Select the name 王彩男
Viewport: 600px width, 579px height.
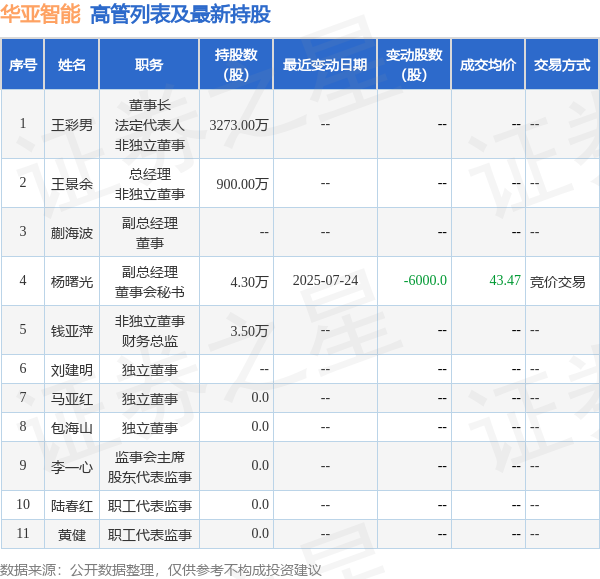pos(72,125)
